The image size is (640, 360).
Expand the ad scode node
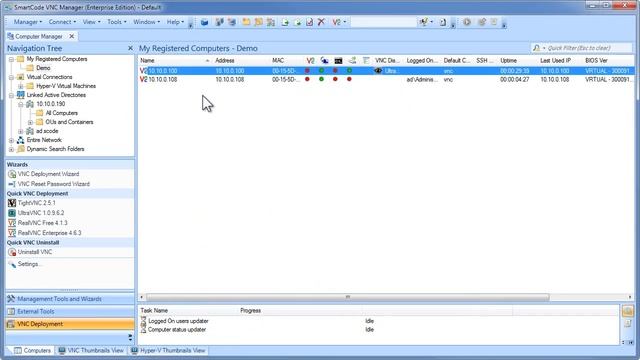(20, 131)
